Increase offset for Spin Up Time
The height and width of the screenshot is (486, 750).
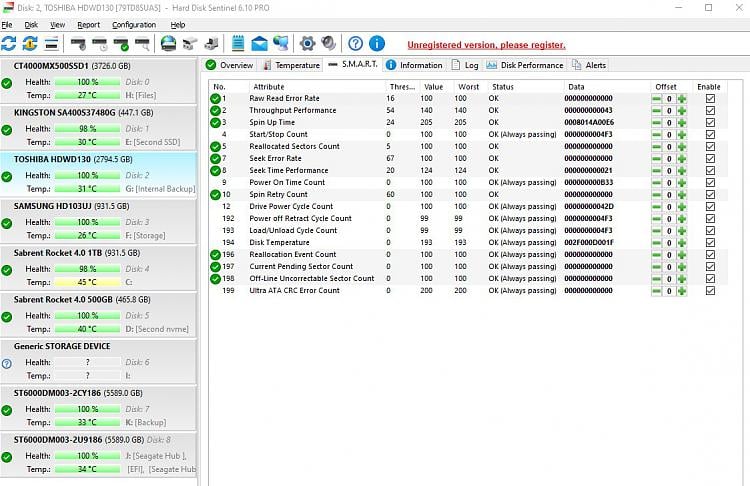(x=682, y=122)
